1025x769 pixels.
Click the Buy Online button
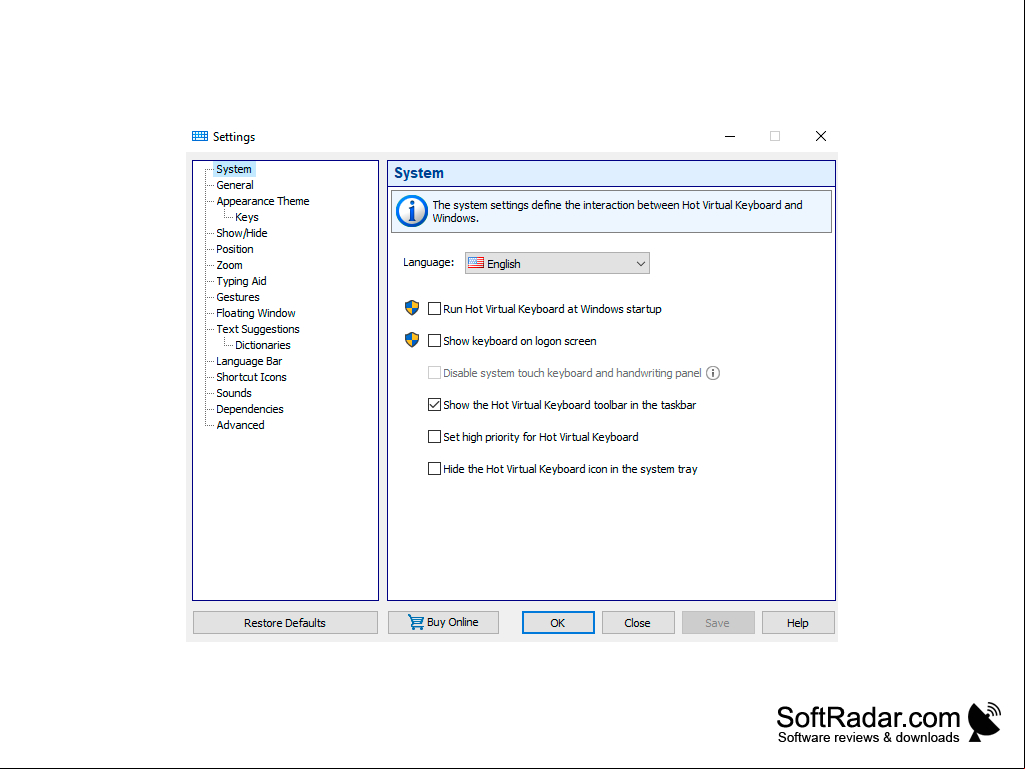tap(443, 623)
